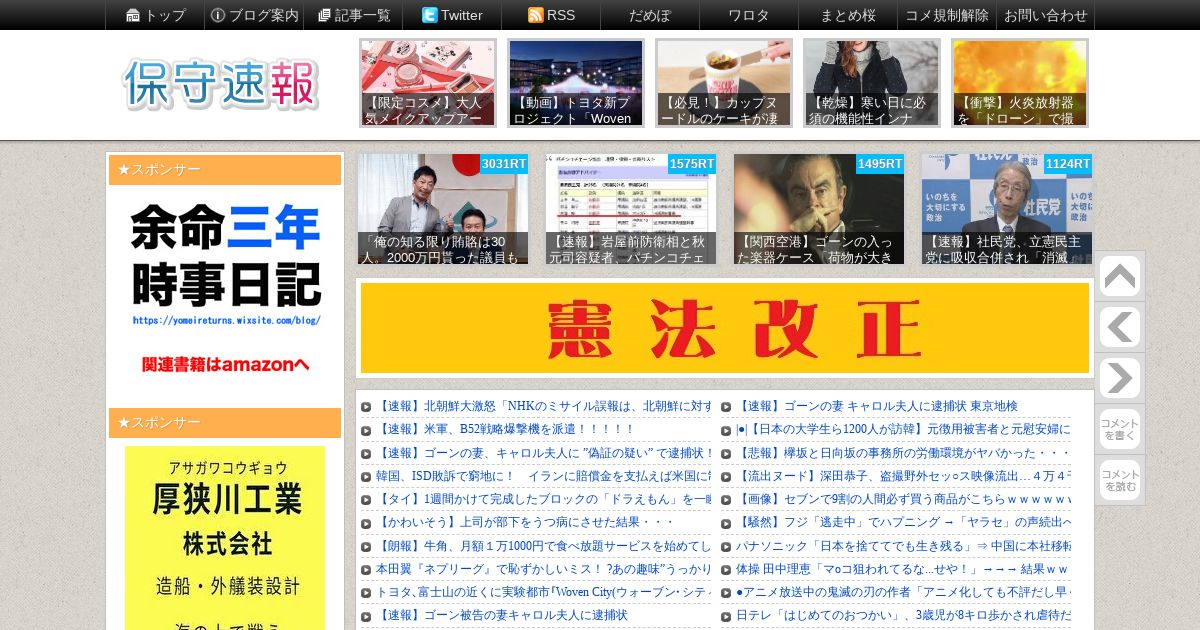
Task: Open 韓国、ISD敗訴で窮地に link
Action: tap(544, 476)
